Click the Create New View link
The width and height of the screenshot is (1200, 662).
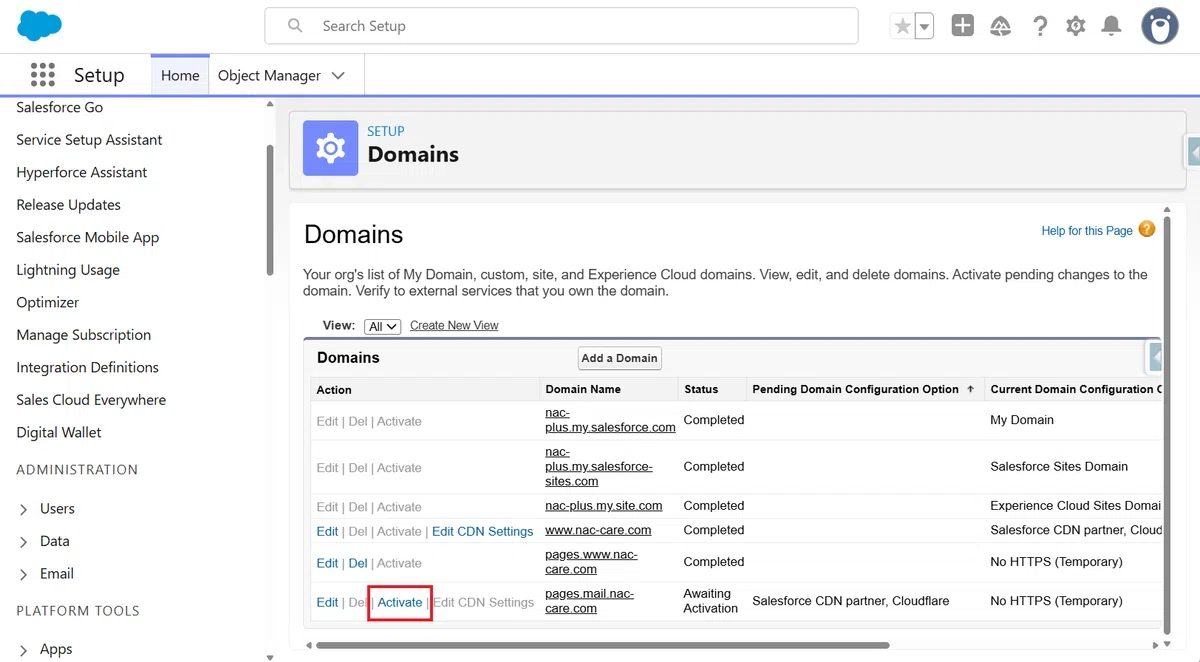(x=454, y=326)
